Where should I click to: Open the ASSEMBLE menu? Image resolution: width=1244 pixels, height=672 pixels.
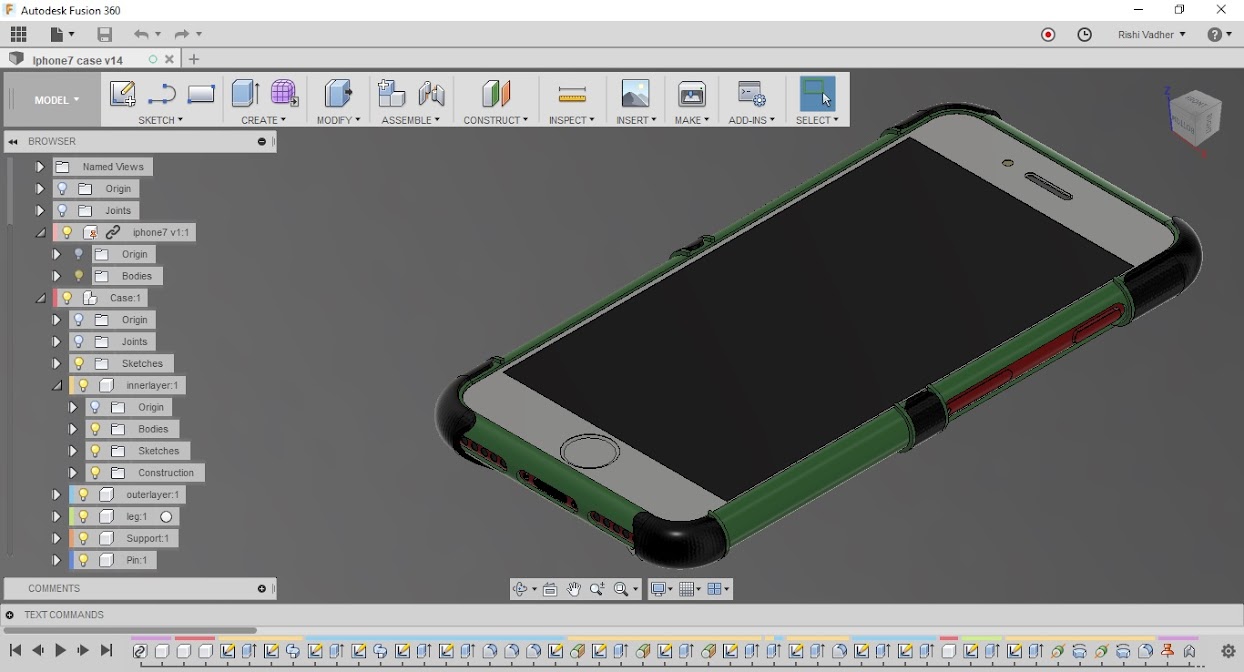(411, 120)
